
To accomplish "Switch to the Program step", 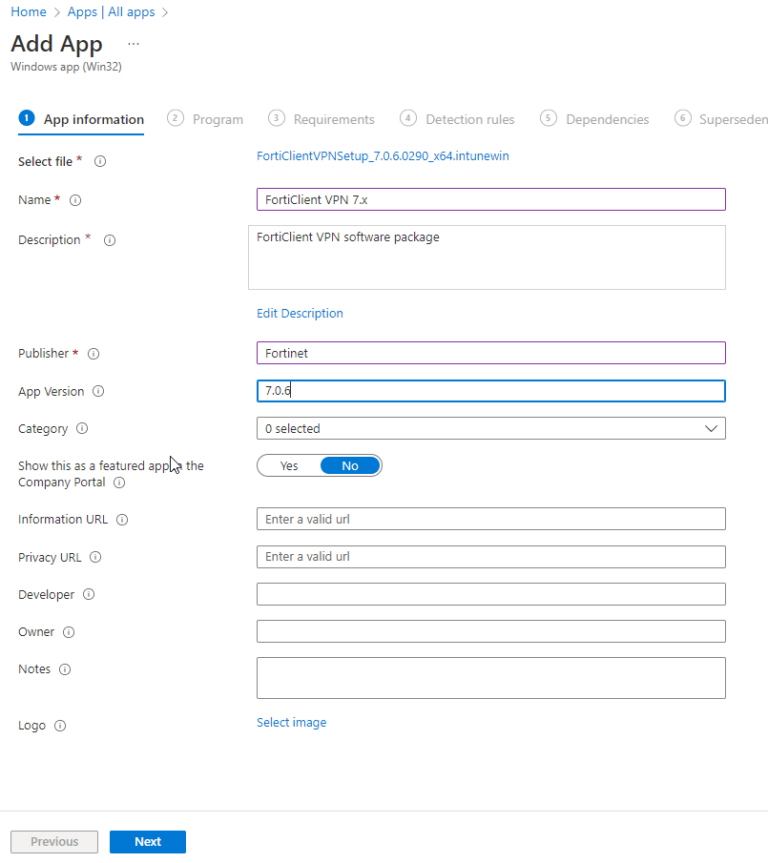I will pos(216,118).
